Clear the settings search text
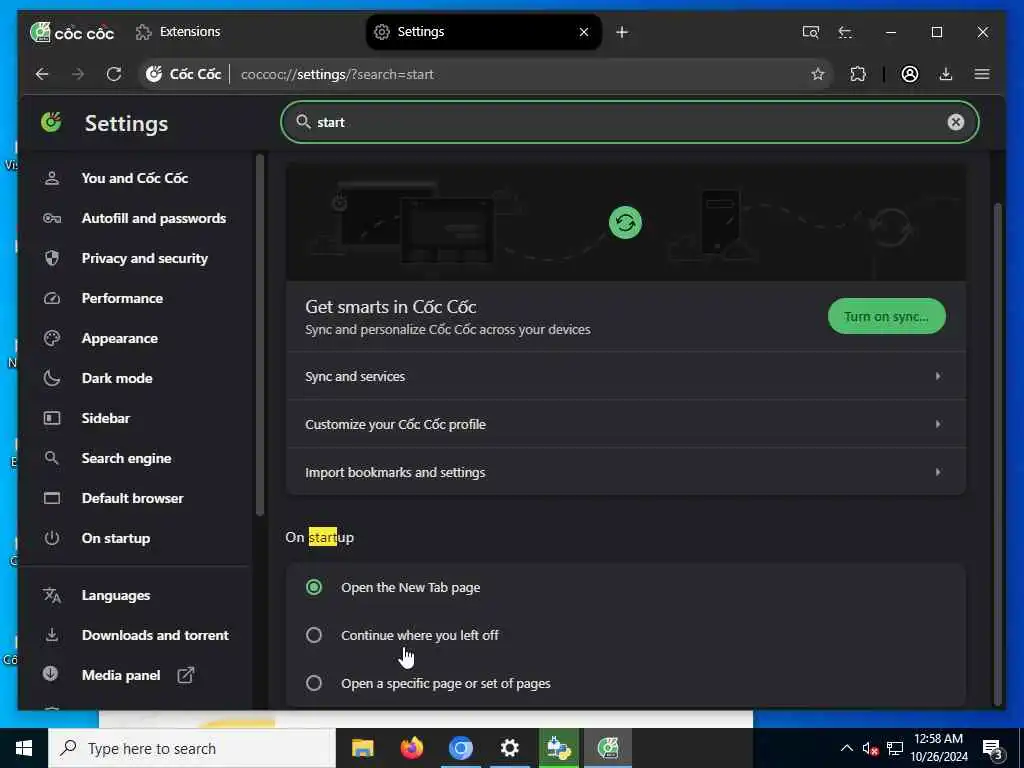This screenshot has width=1024, height=768. coord(955,122)
